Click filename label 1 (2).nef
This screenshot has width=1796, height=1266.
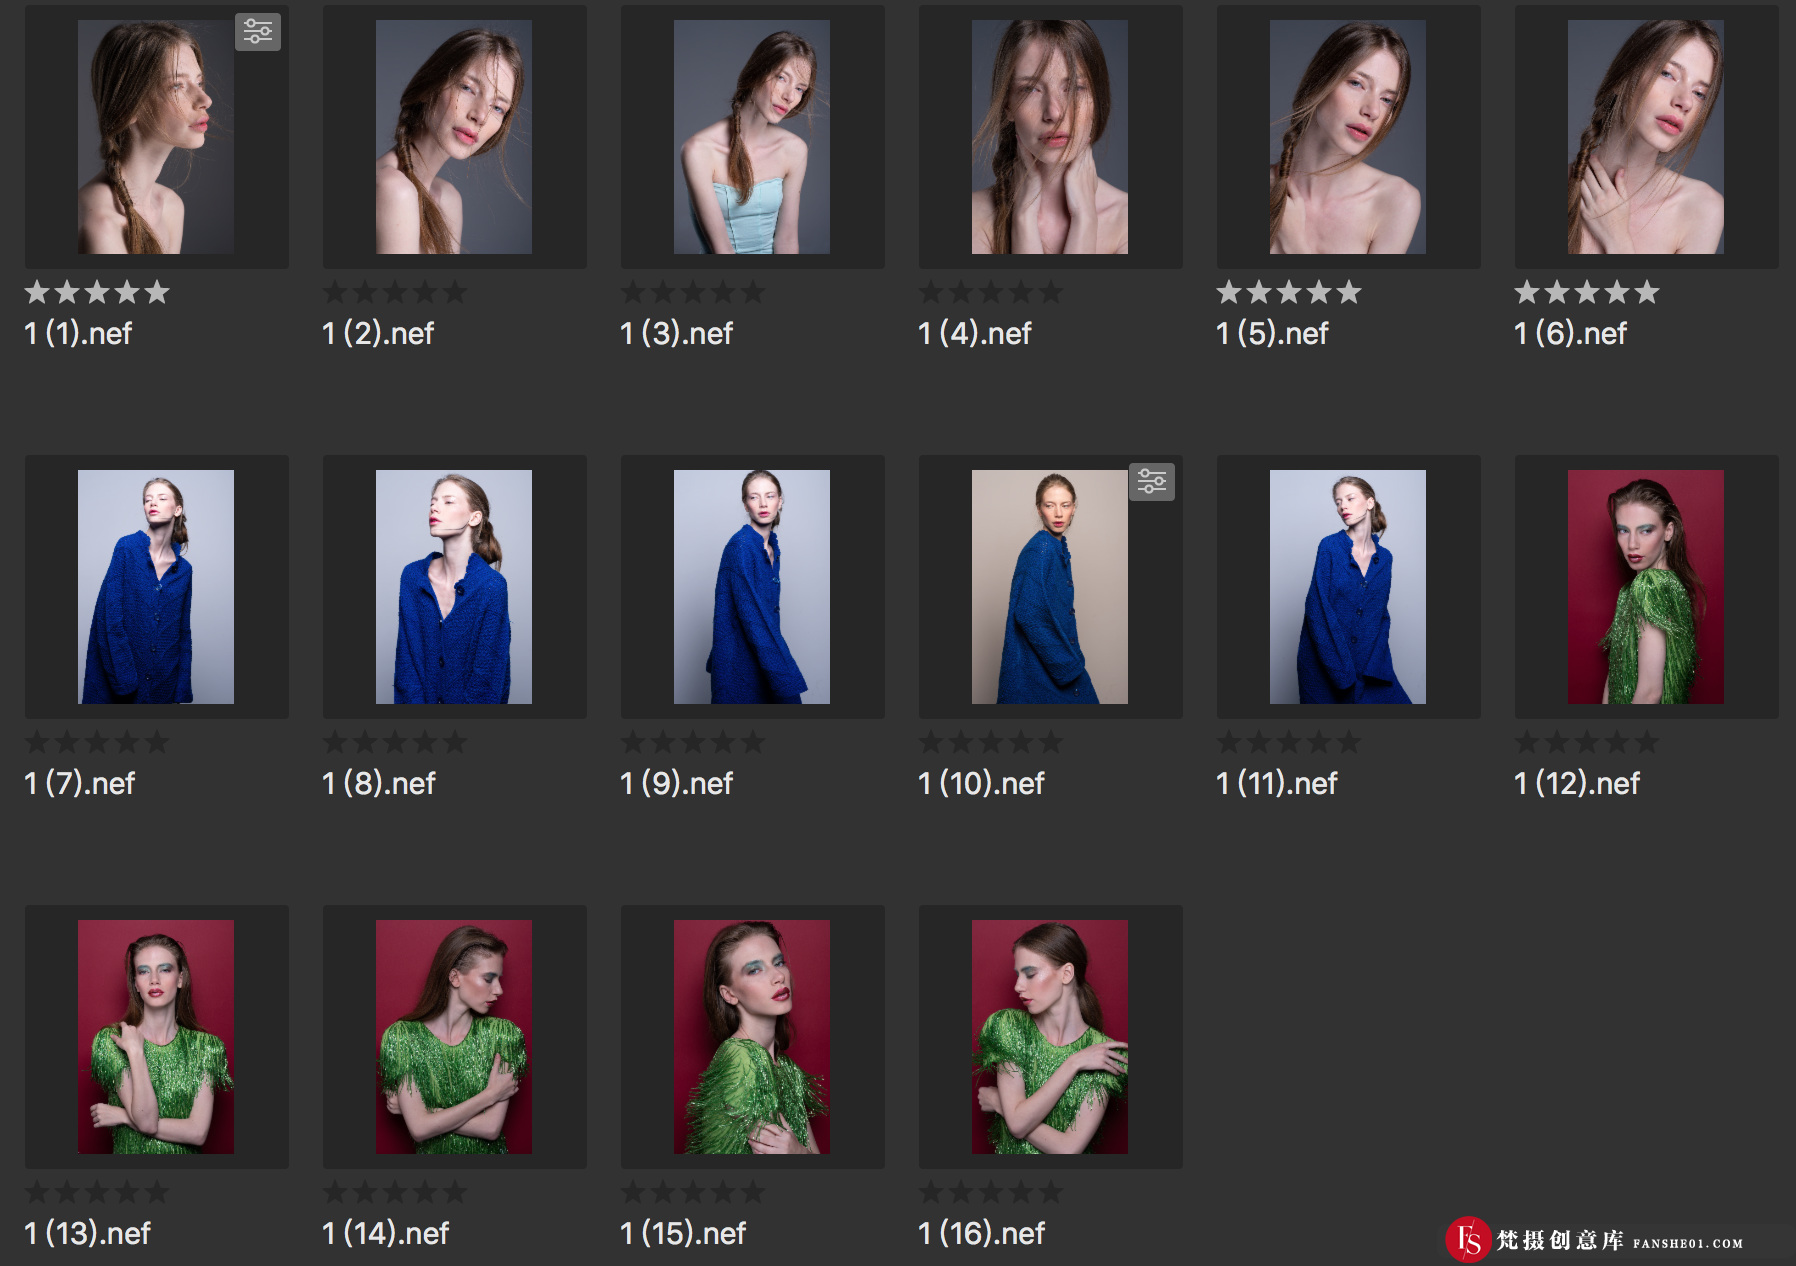378,333
